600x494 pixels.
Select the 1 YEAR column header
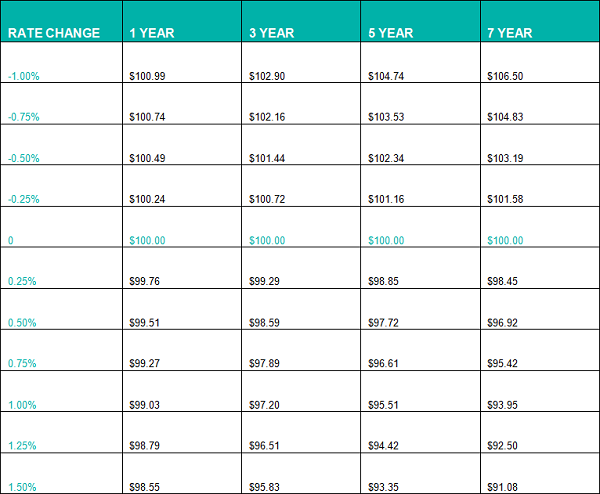coord(152,33)
